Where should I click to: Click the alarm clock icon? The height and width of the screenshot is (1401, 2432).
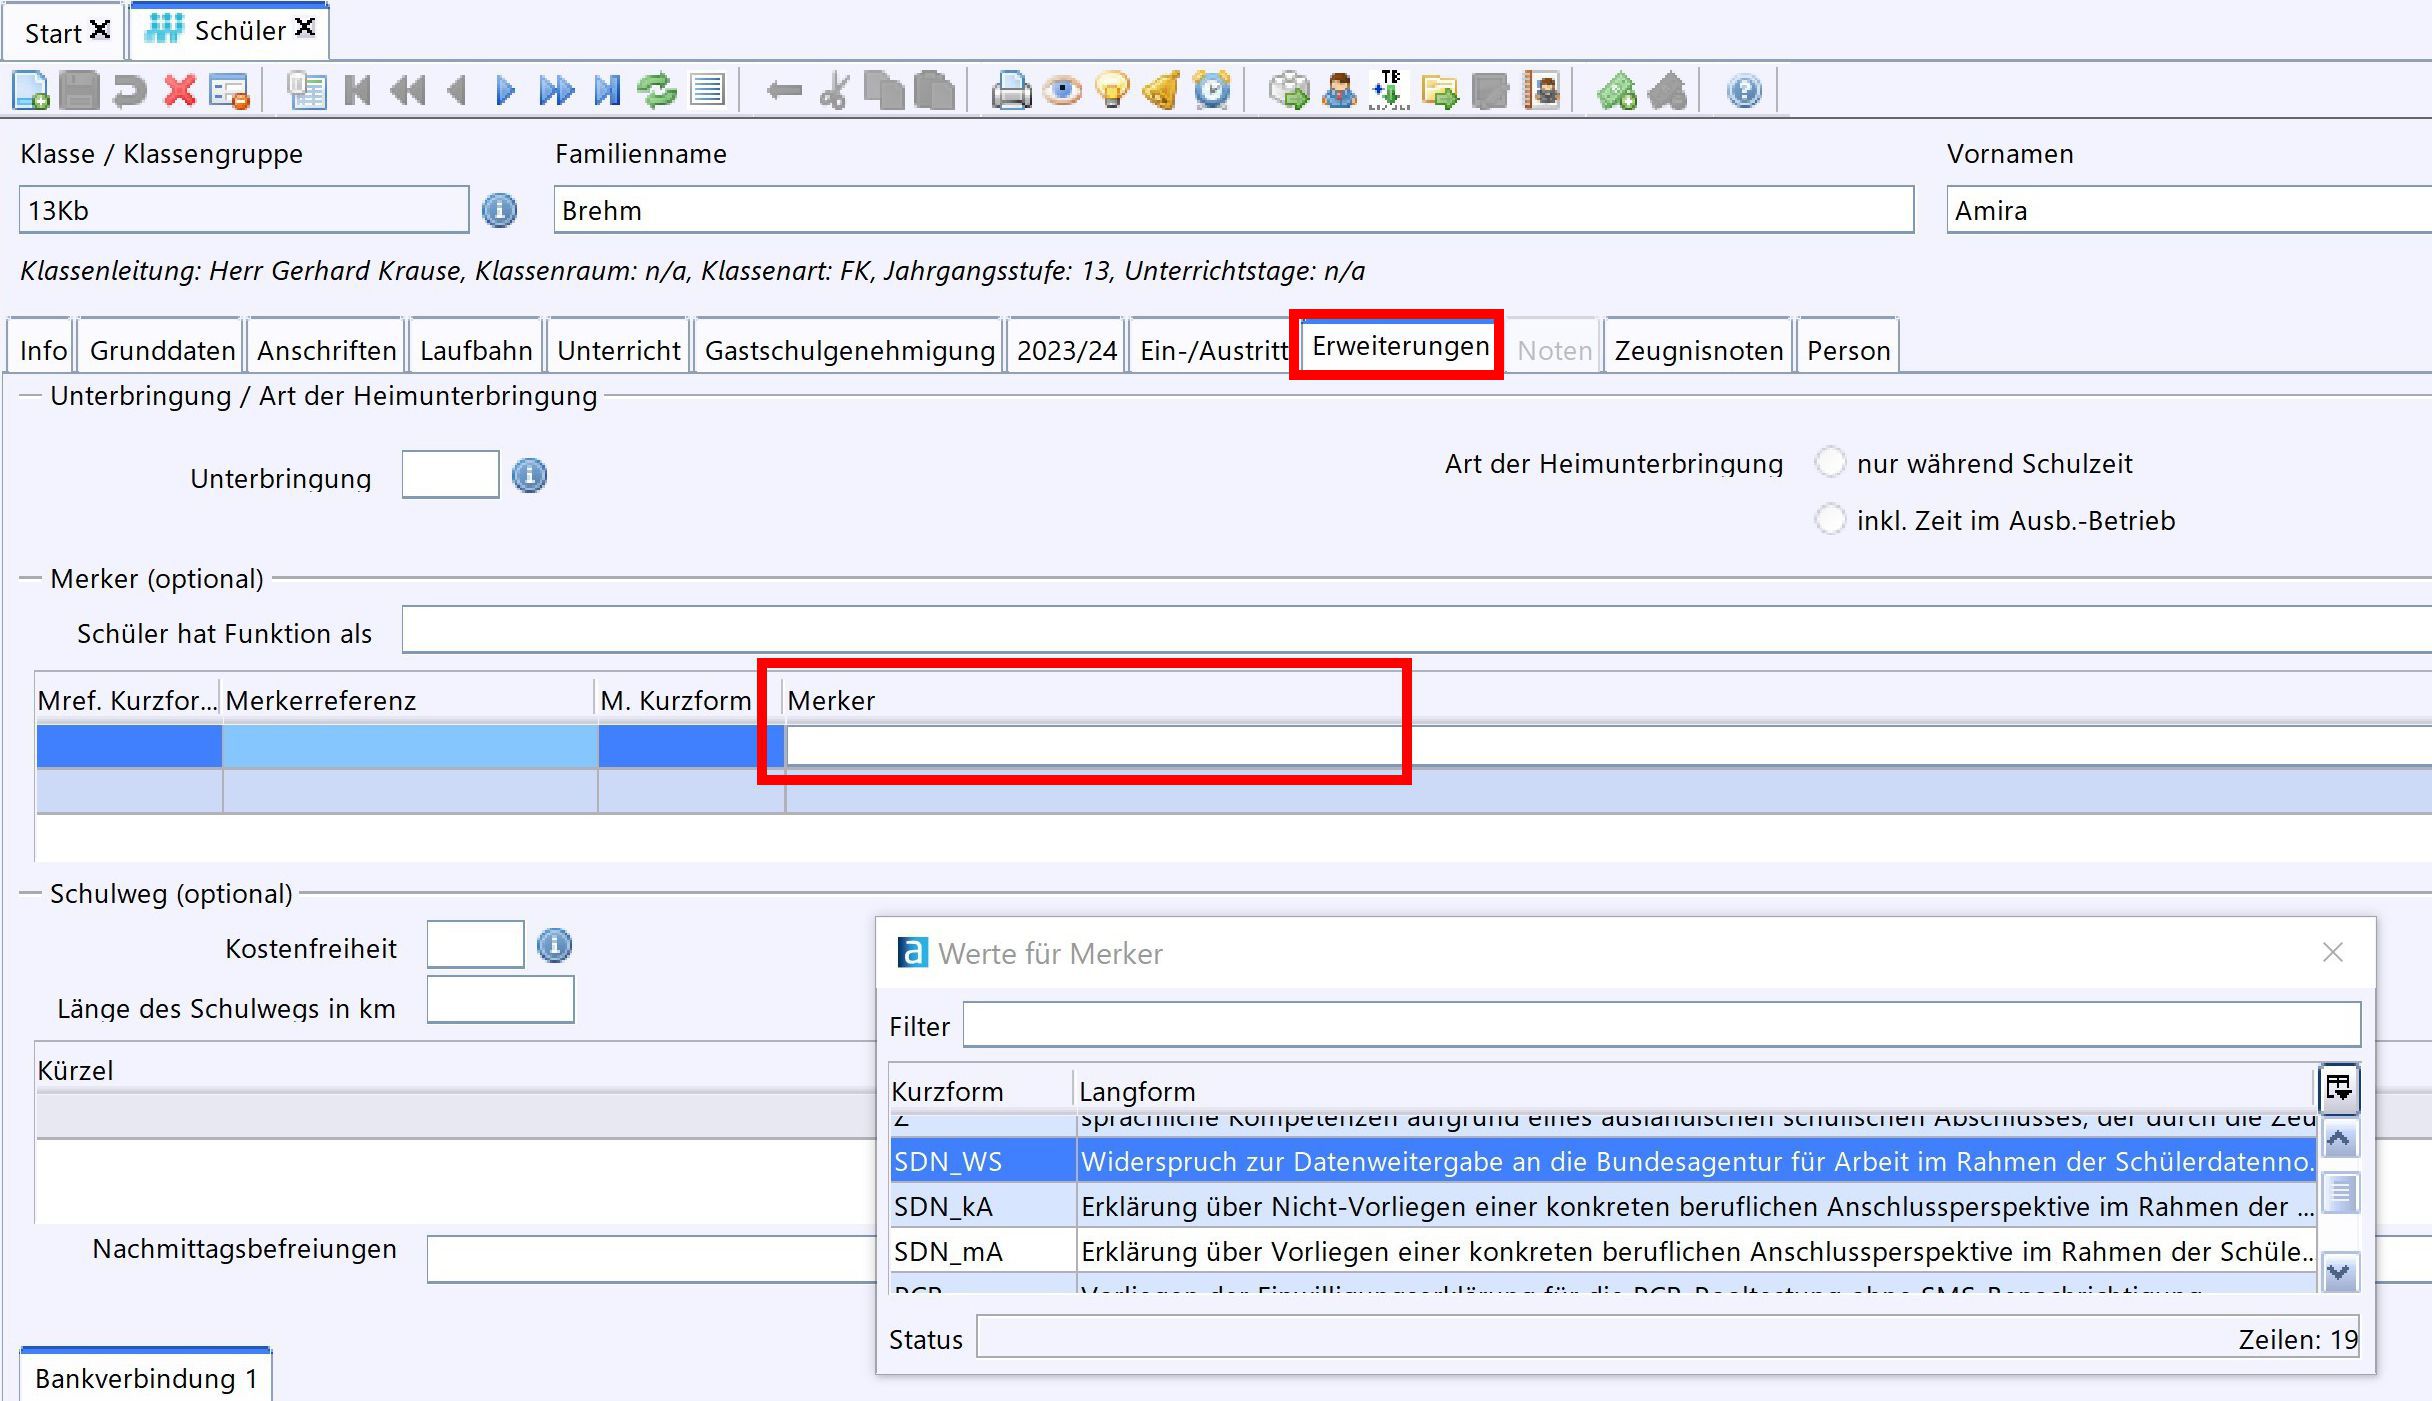click(1212, 91)
